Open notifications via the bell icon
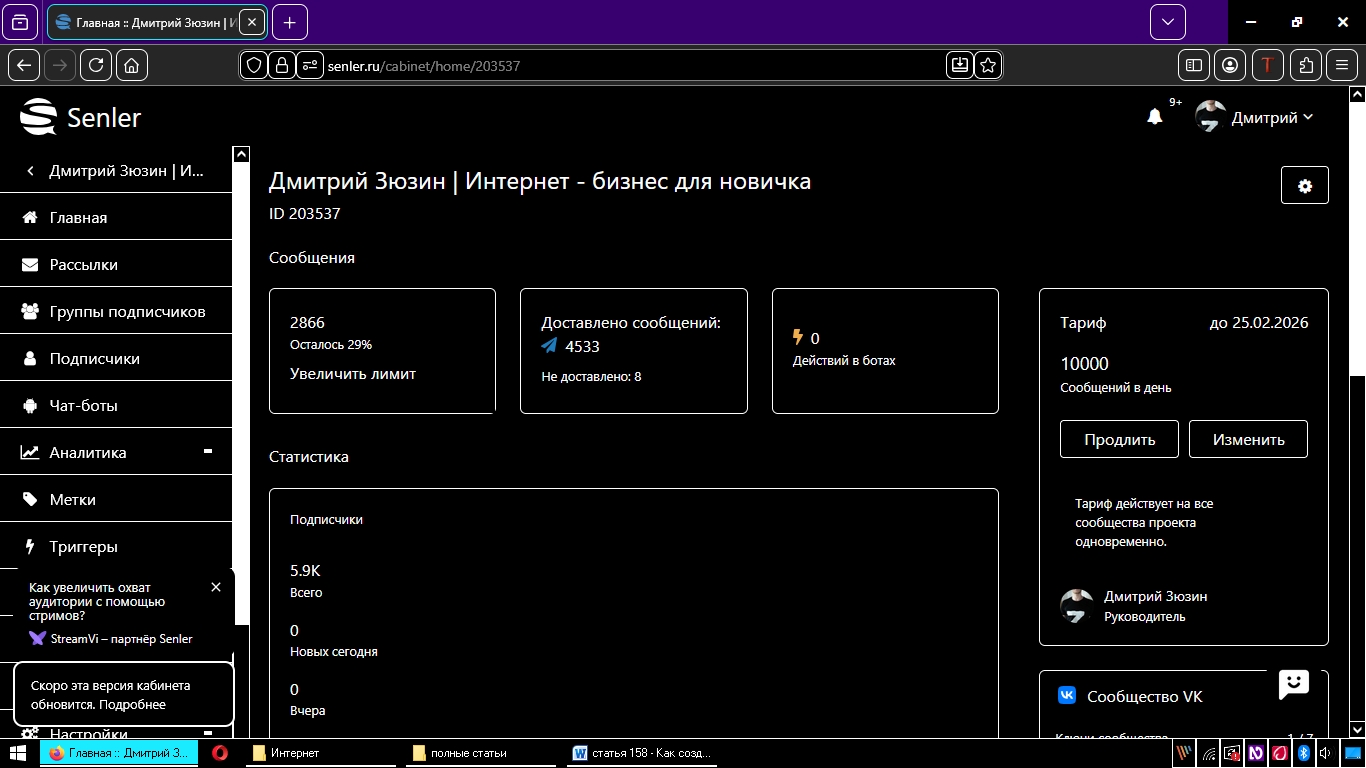The height and width of the screenshot is (768, 1366). [1155, 117]
